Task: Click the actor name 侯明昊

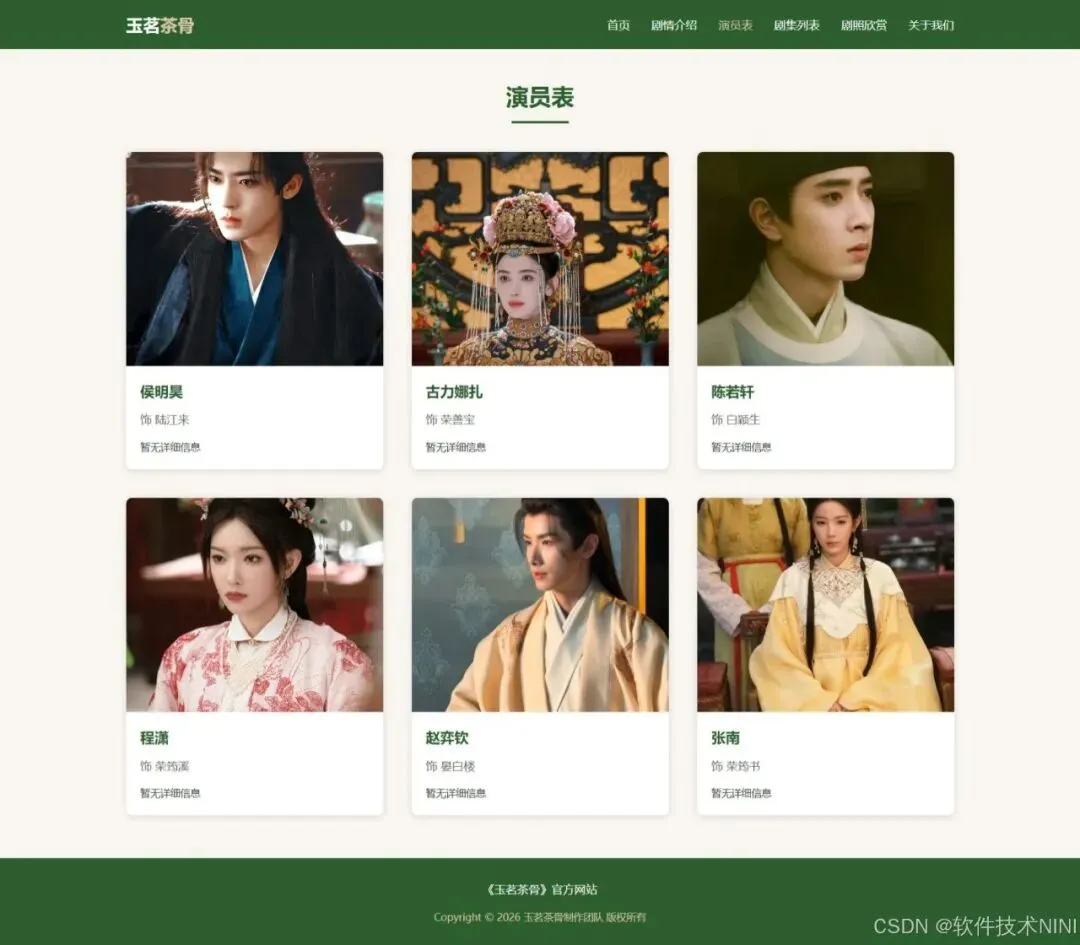Action: coord(161,392)
